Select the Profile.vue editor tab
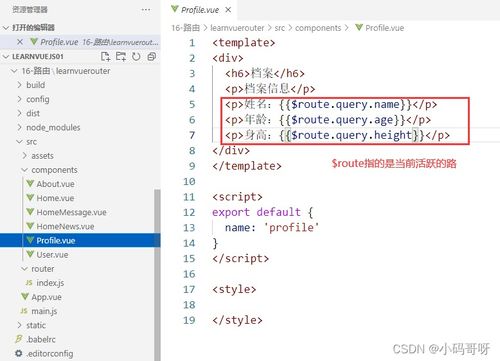 (x=200, y=10)
